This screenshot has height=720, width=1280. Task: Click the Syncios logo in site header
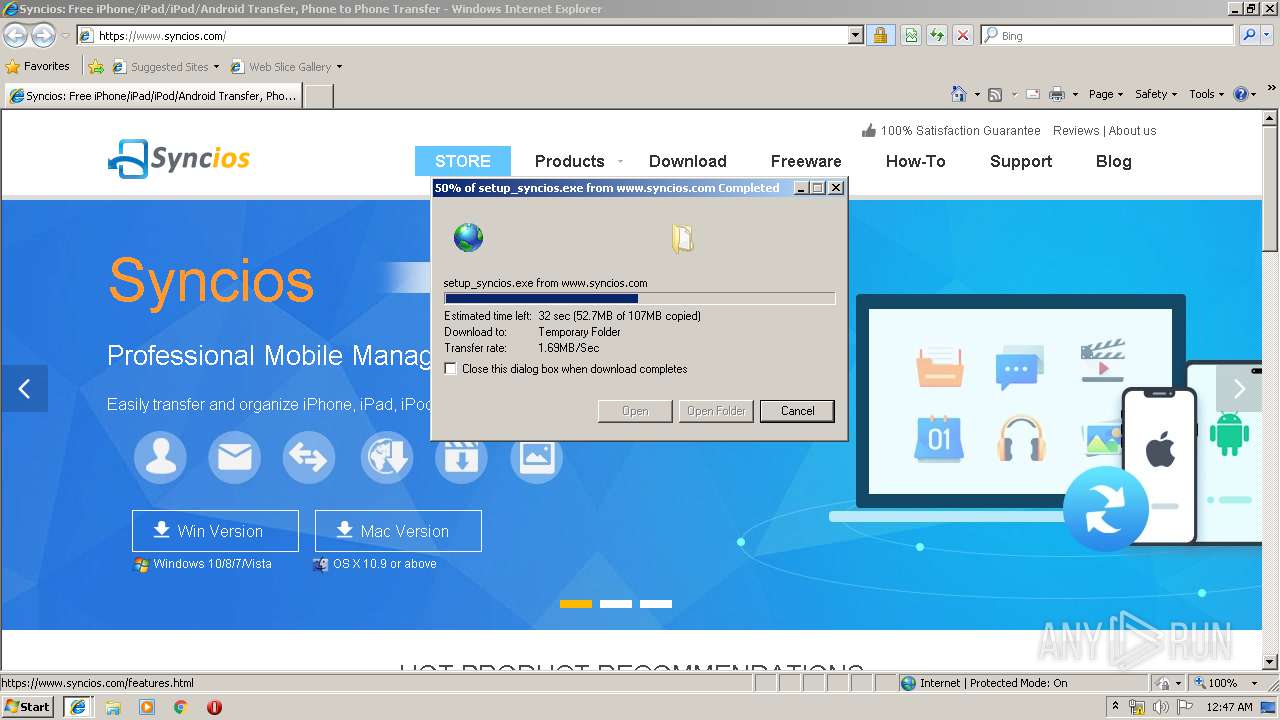pos(179,159)
